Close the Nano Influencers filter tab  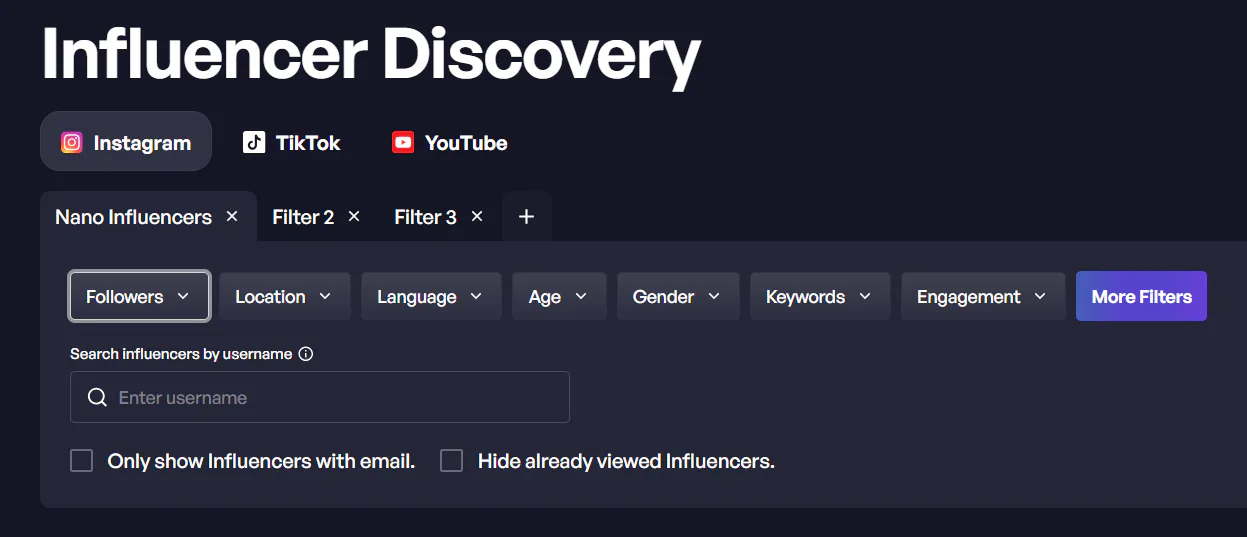(232, 216)
